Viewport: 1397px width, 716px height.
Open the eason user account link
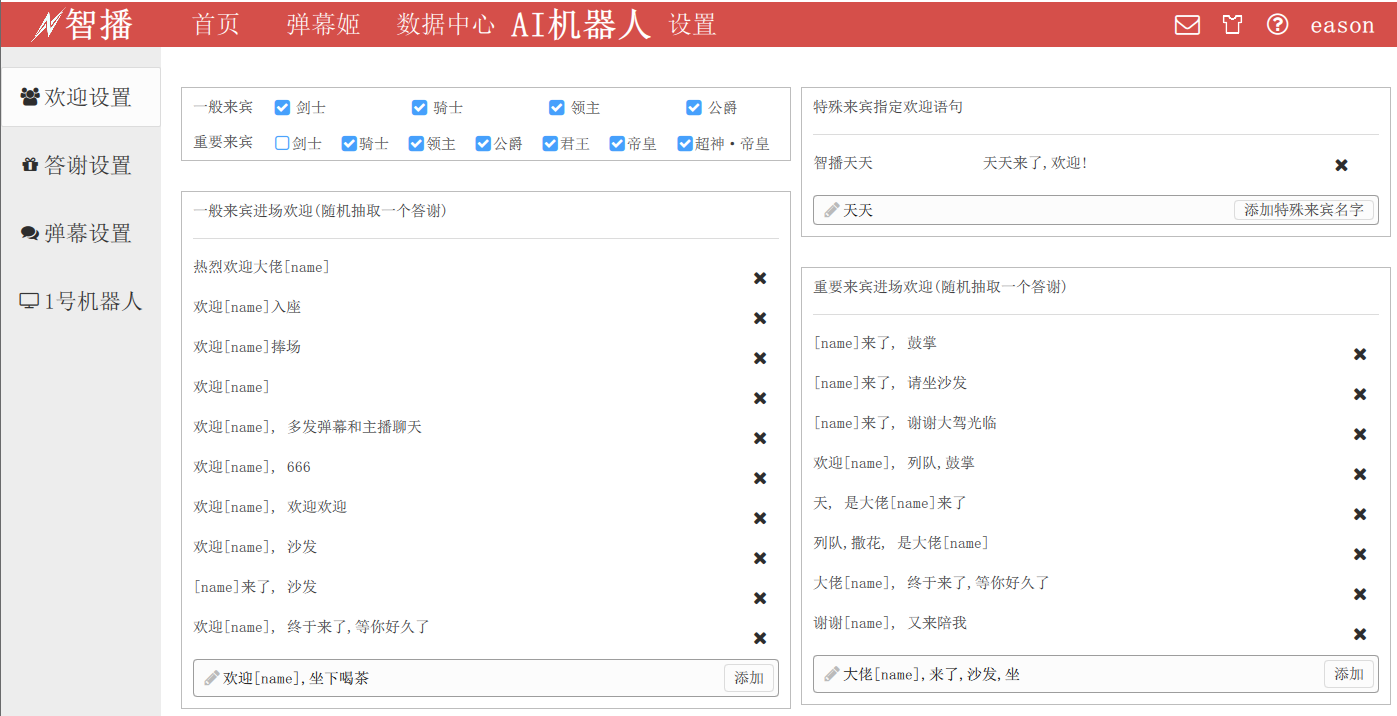[1342, 25]
